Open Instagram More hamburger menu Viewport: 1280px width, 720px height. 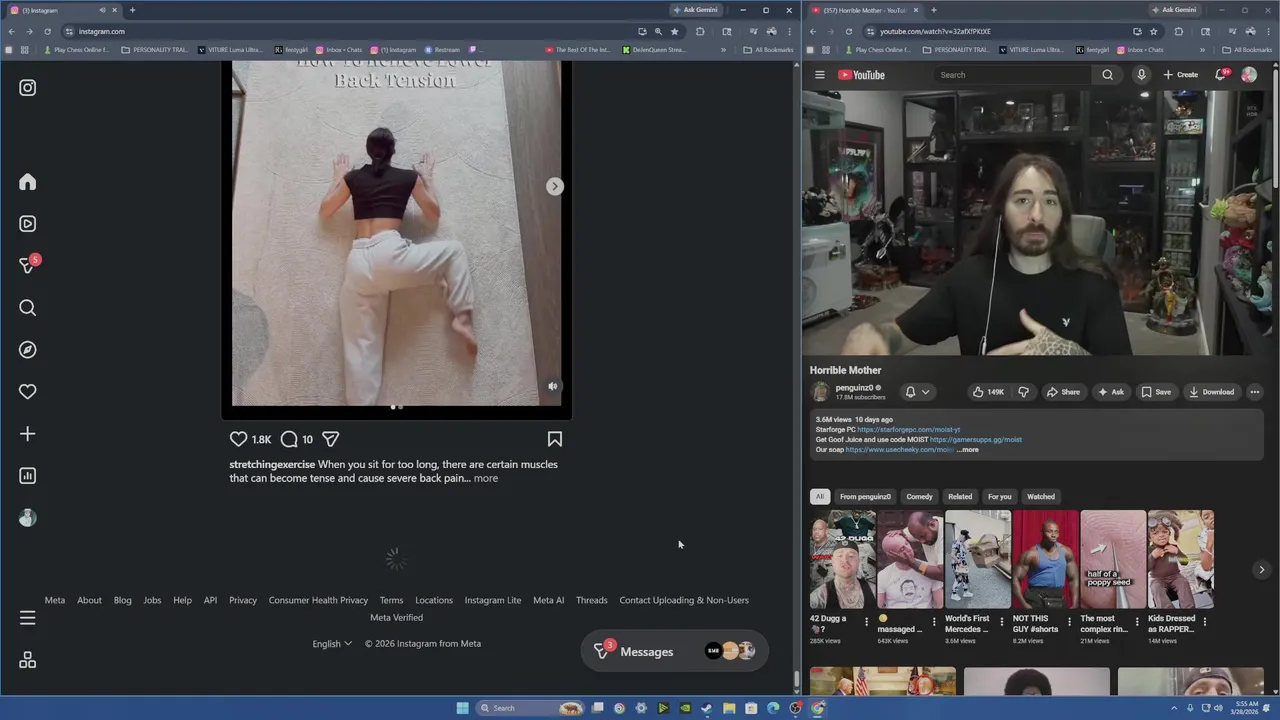(x=27, y=618)
